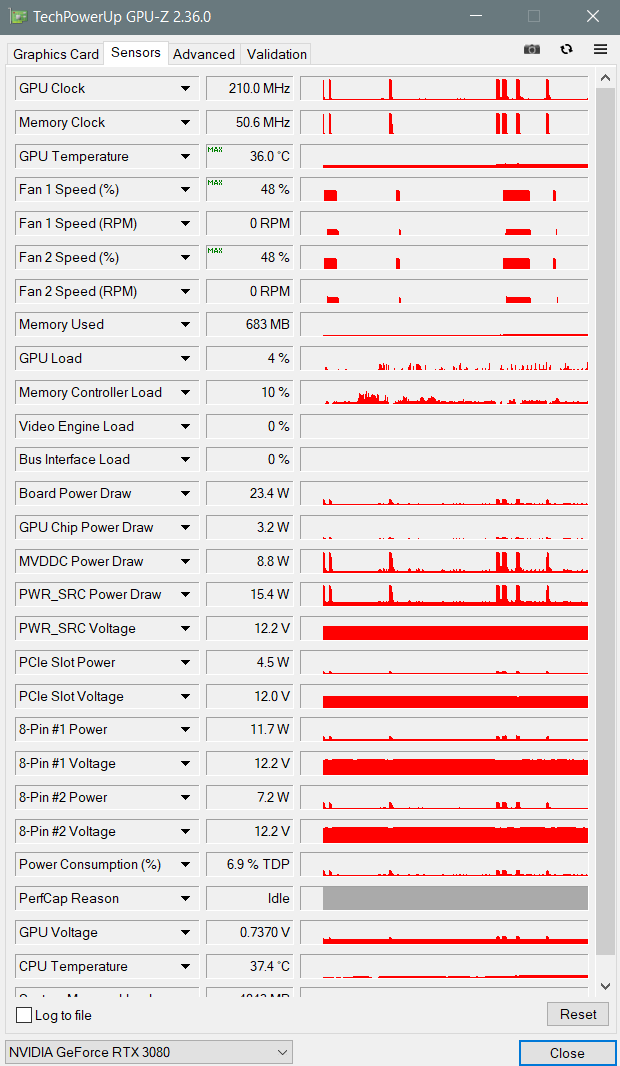Open the Memory Used sensor dropdown
The image size is (620, 1066).
pos(185,325)
